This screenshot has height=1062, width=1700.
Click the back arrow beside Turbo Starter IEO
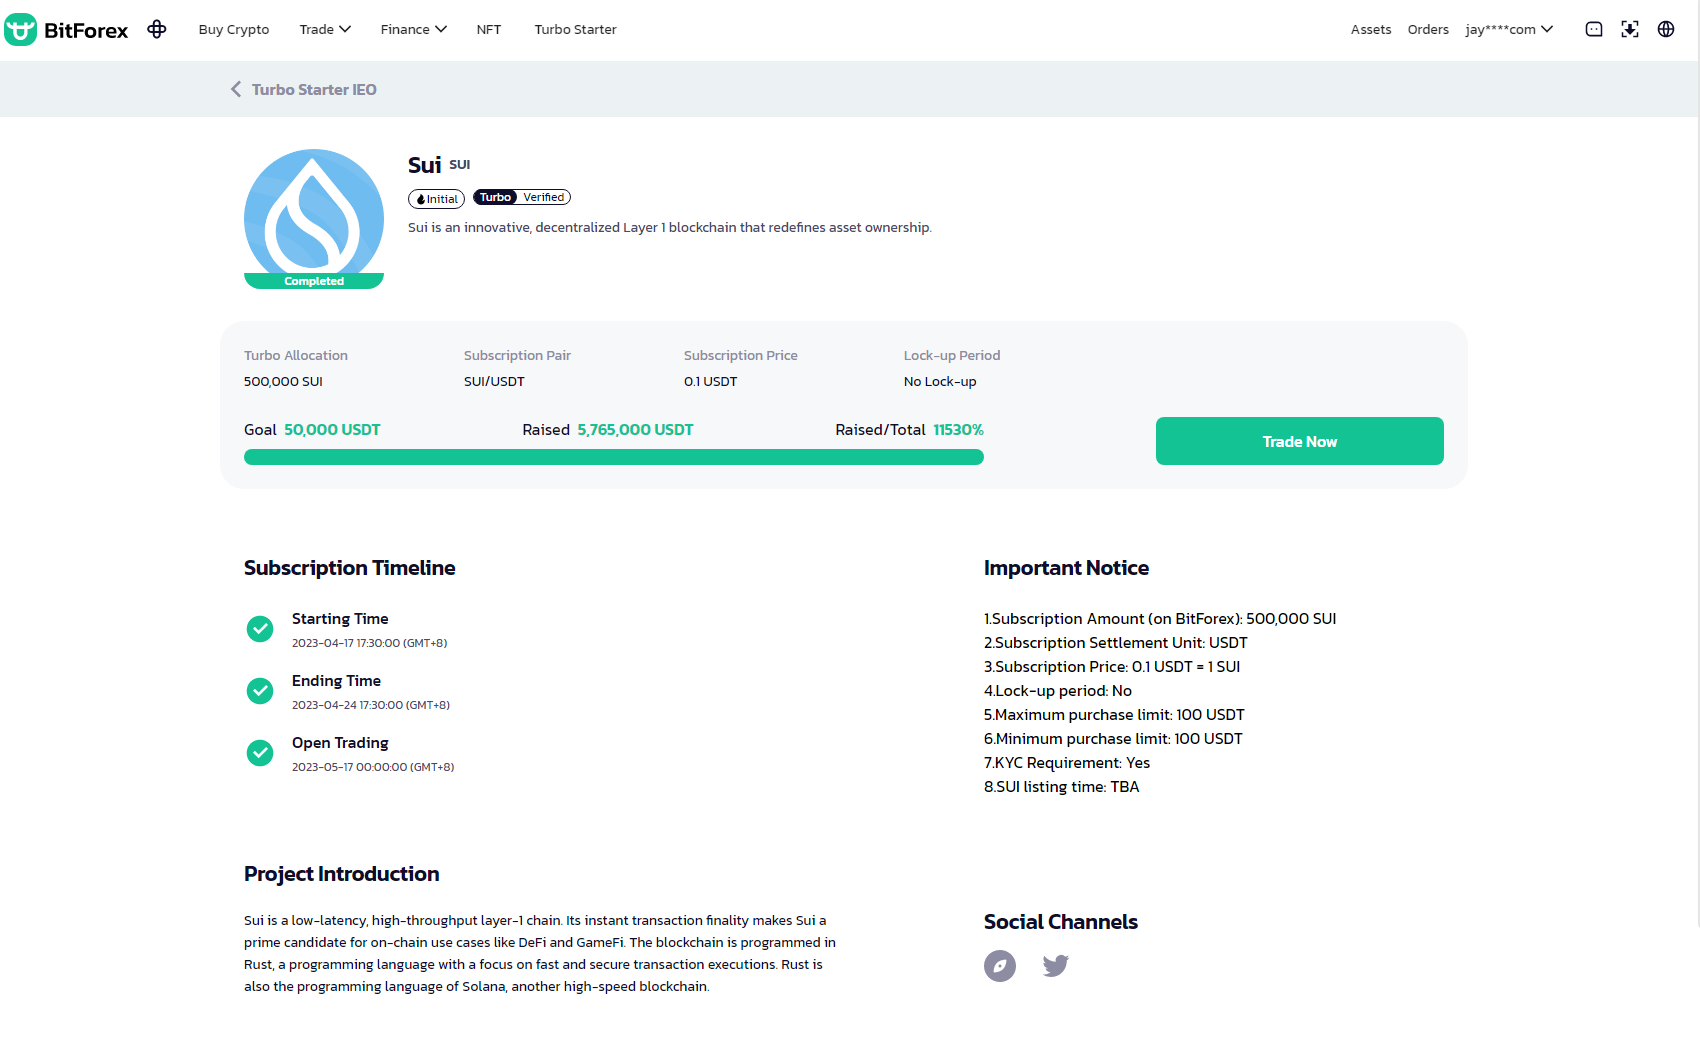pos(236,89)
